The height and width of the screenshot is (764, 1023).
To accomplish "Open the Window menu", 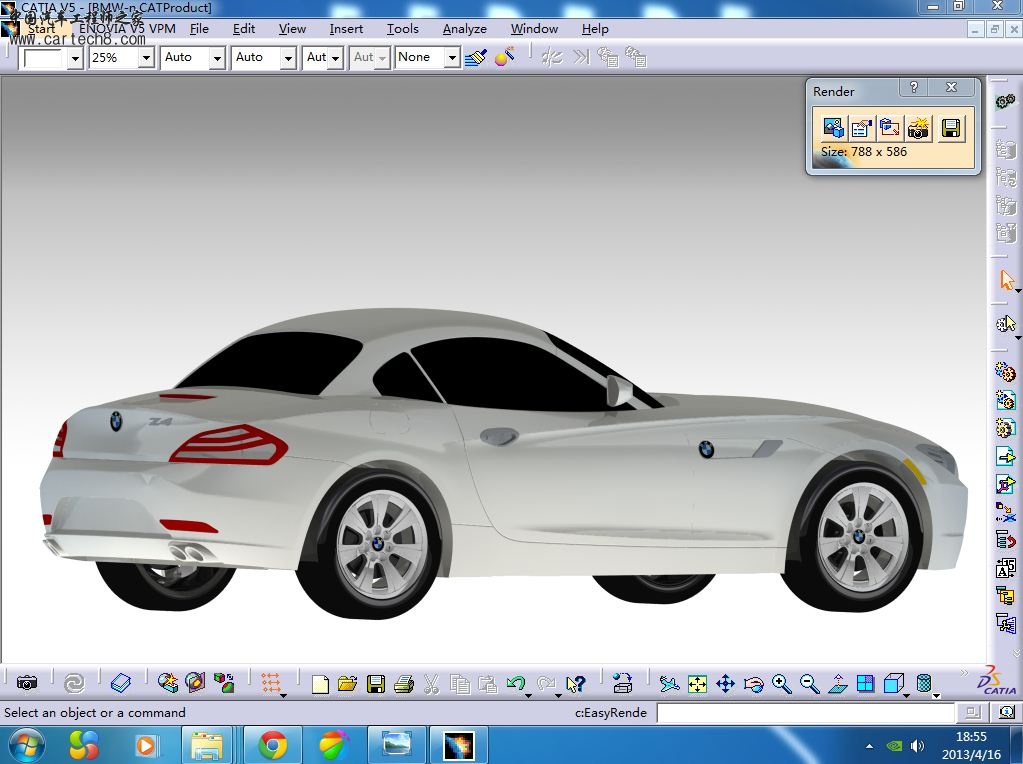I will [534, 29].
